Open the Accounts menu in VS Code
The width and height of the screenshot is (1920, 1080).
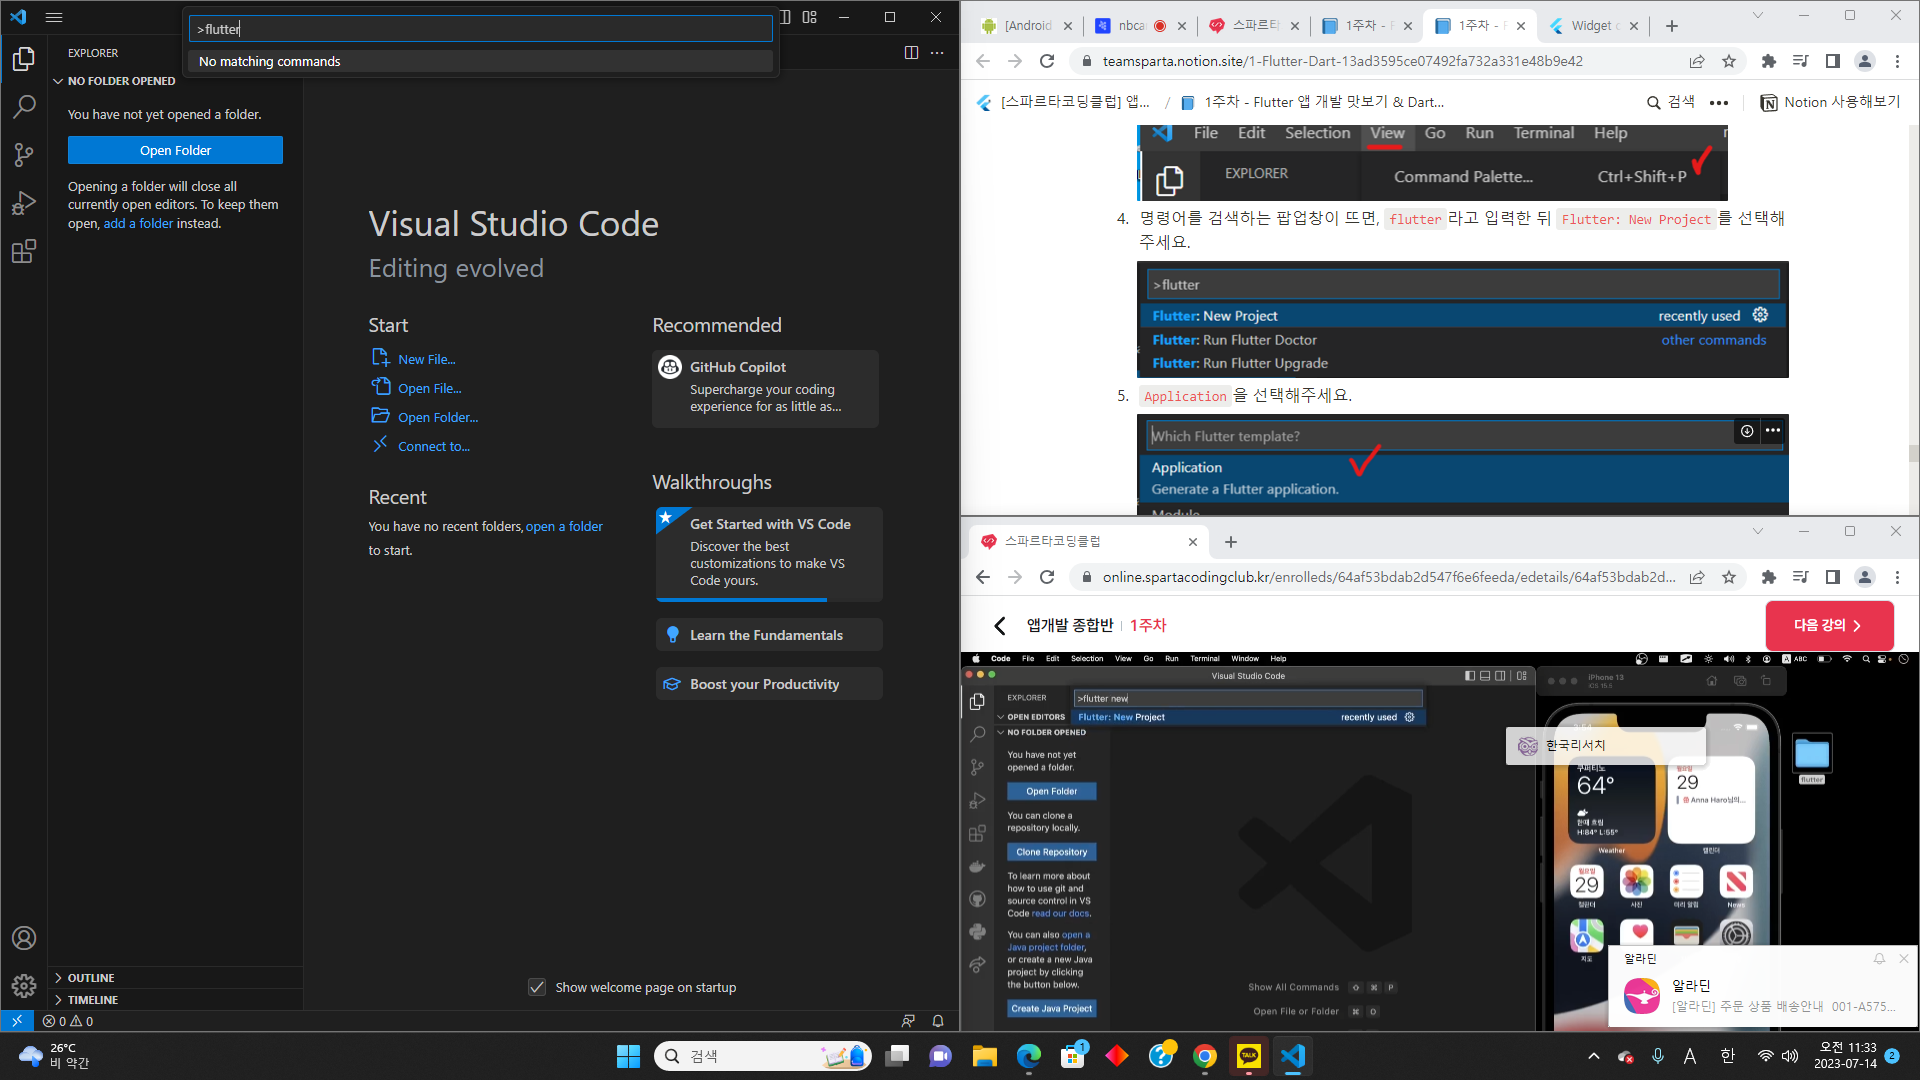click(24, 938)
